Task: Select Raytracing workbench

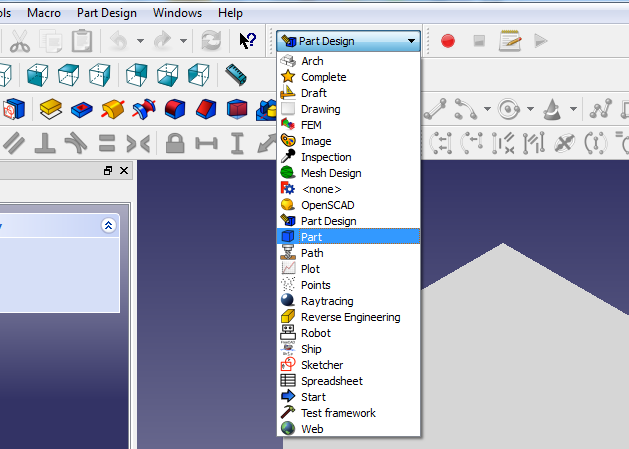Action: pyautogui.click(x=348, y=301)
